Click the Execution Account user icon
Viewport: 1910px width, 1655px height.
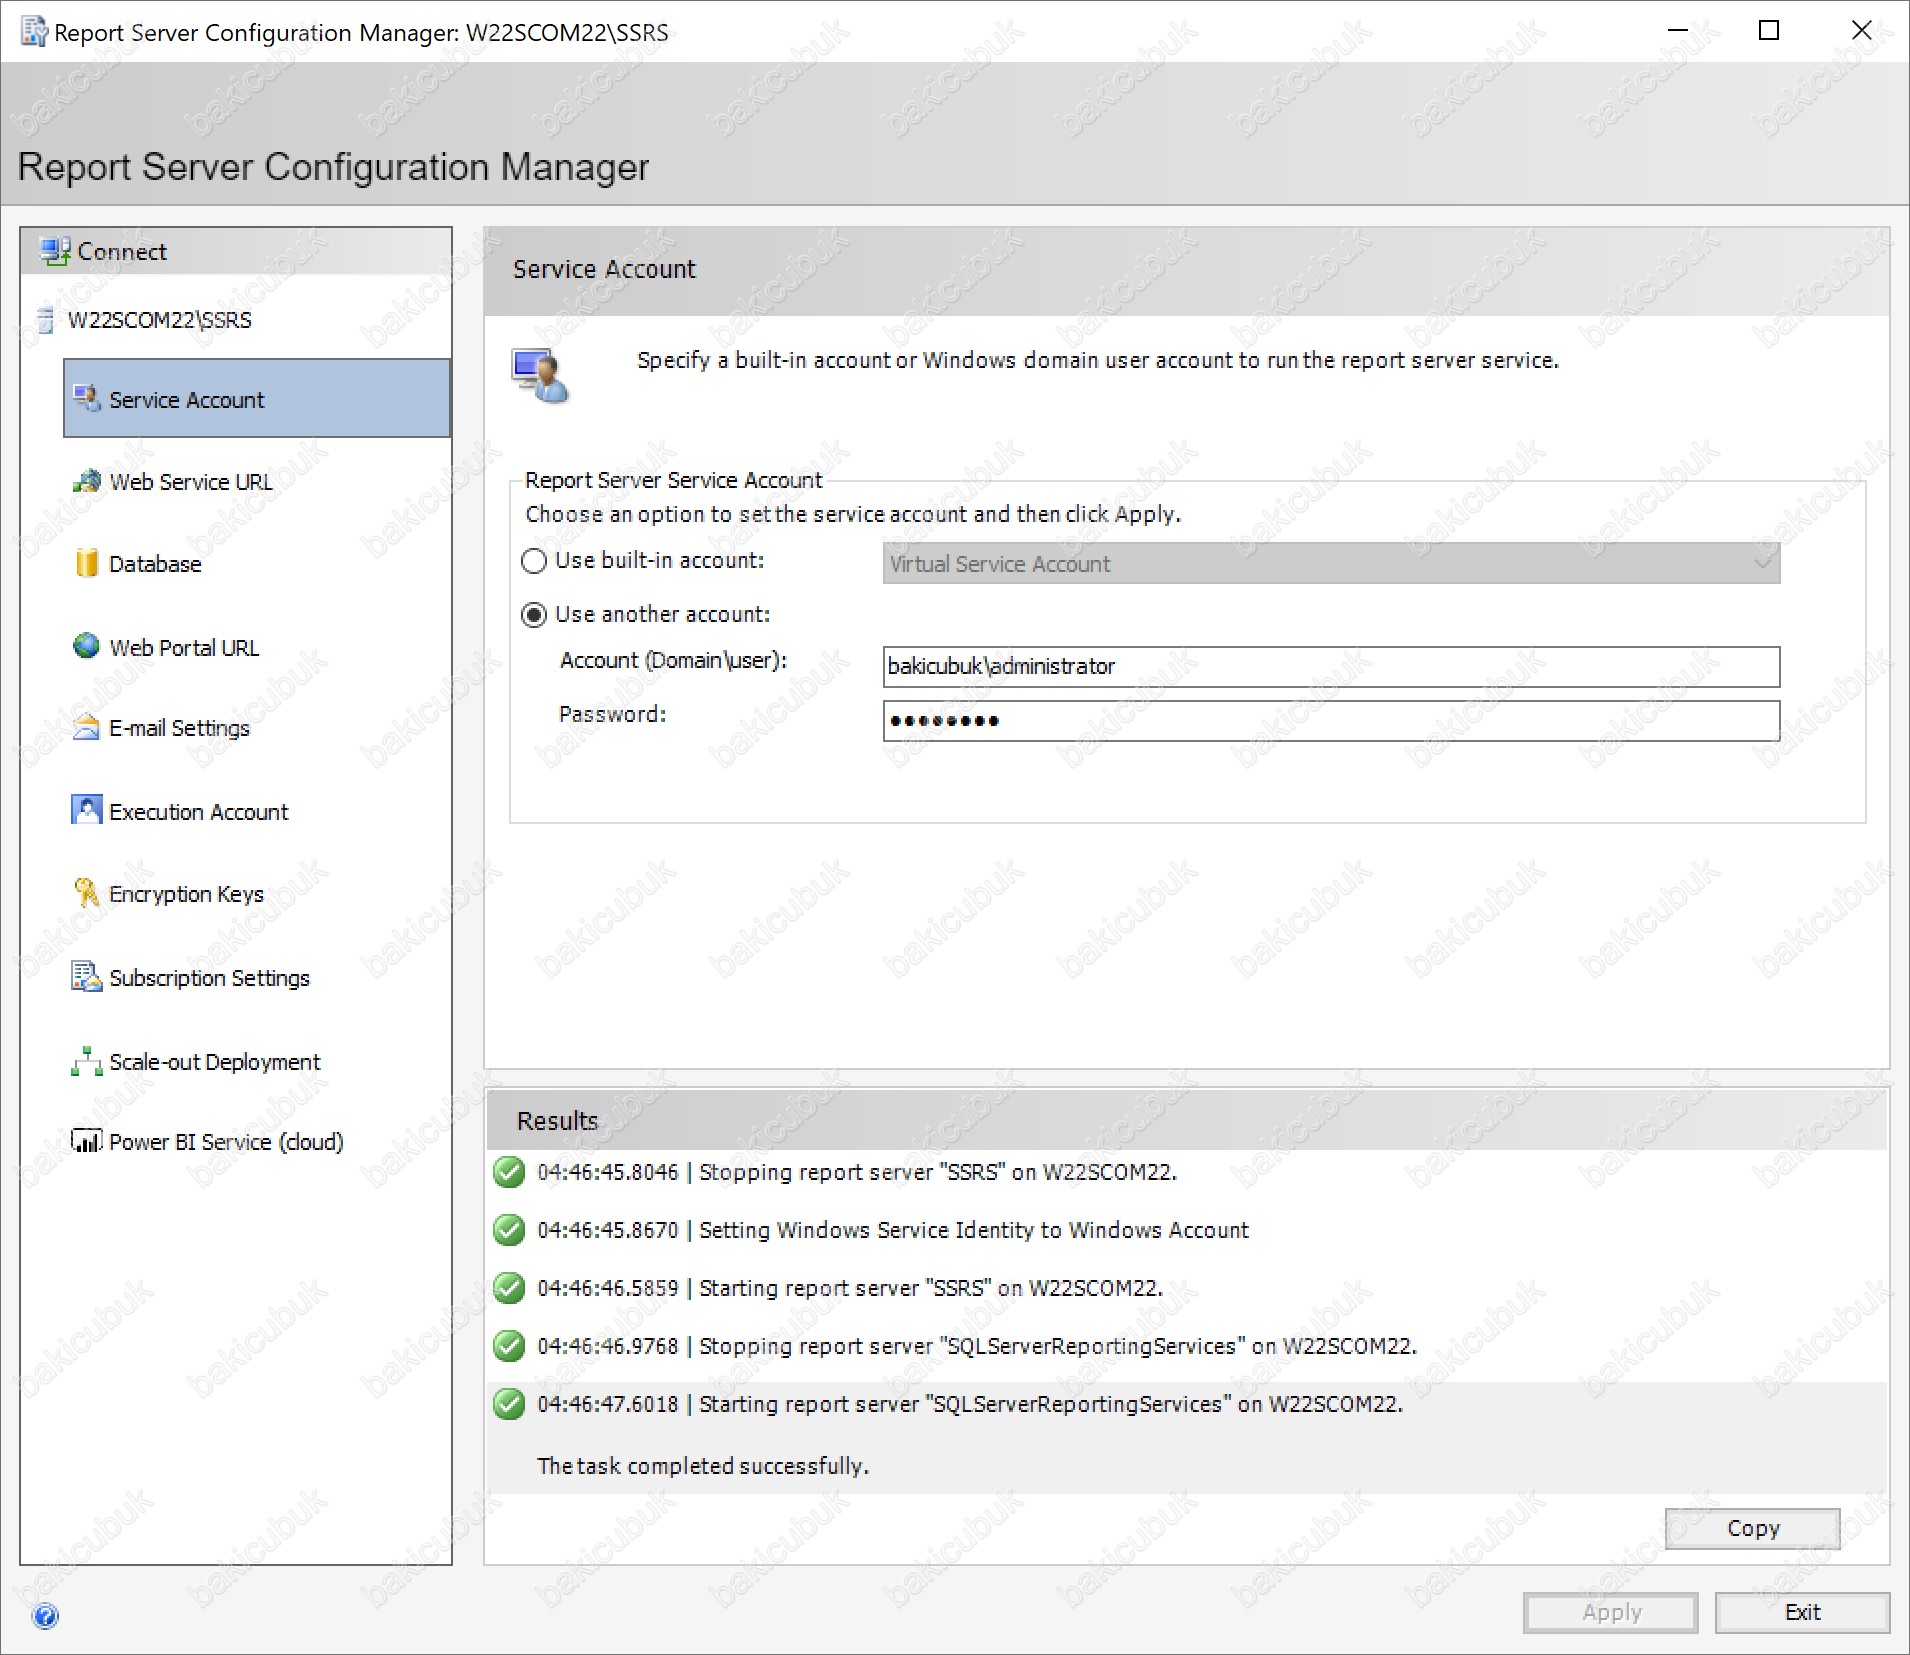[x=87, y=810]
